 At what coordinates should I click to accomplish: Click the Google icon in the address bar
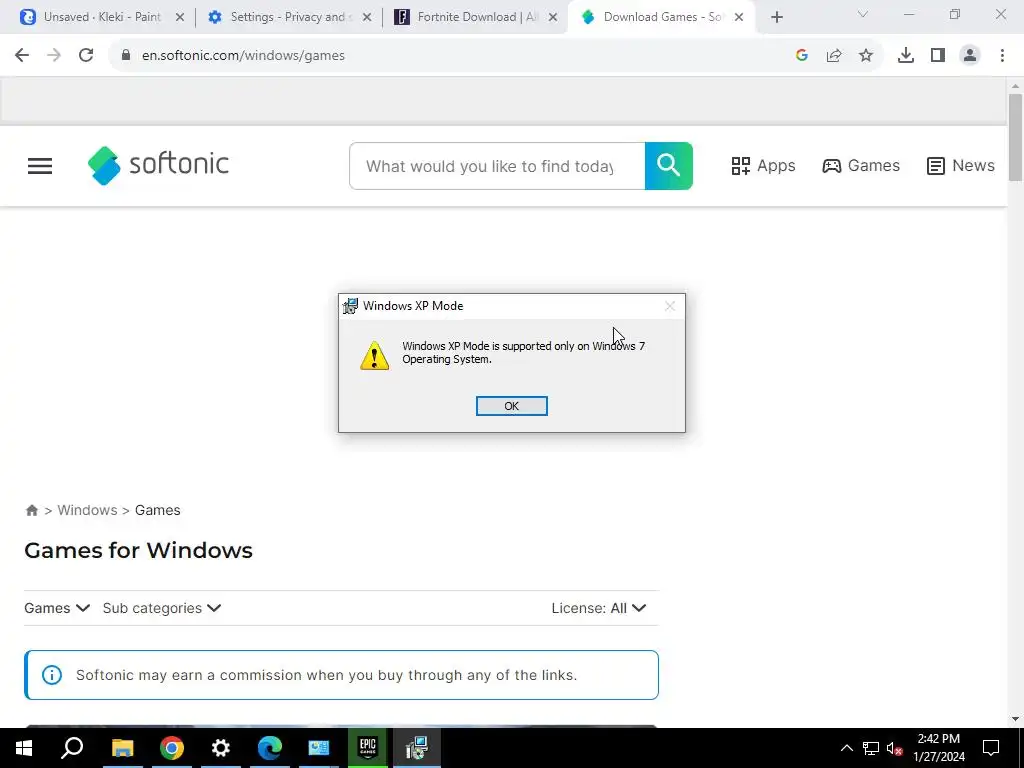point(802,56)
